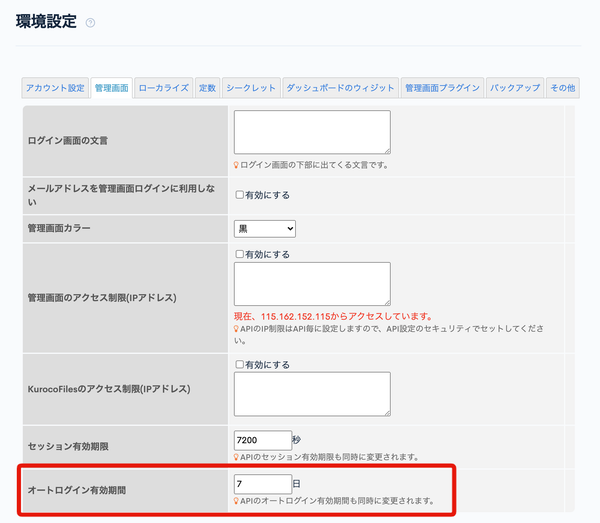Image resolution: width=600 pixels, height=523 pixels.
Task: Click the red text 現在、115.162.152.115からアクセスしています。
Action: pyautogui.click(x=333, y=316)
